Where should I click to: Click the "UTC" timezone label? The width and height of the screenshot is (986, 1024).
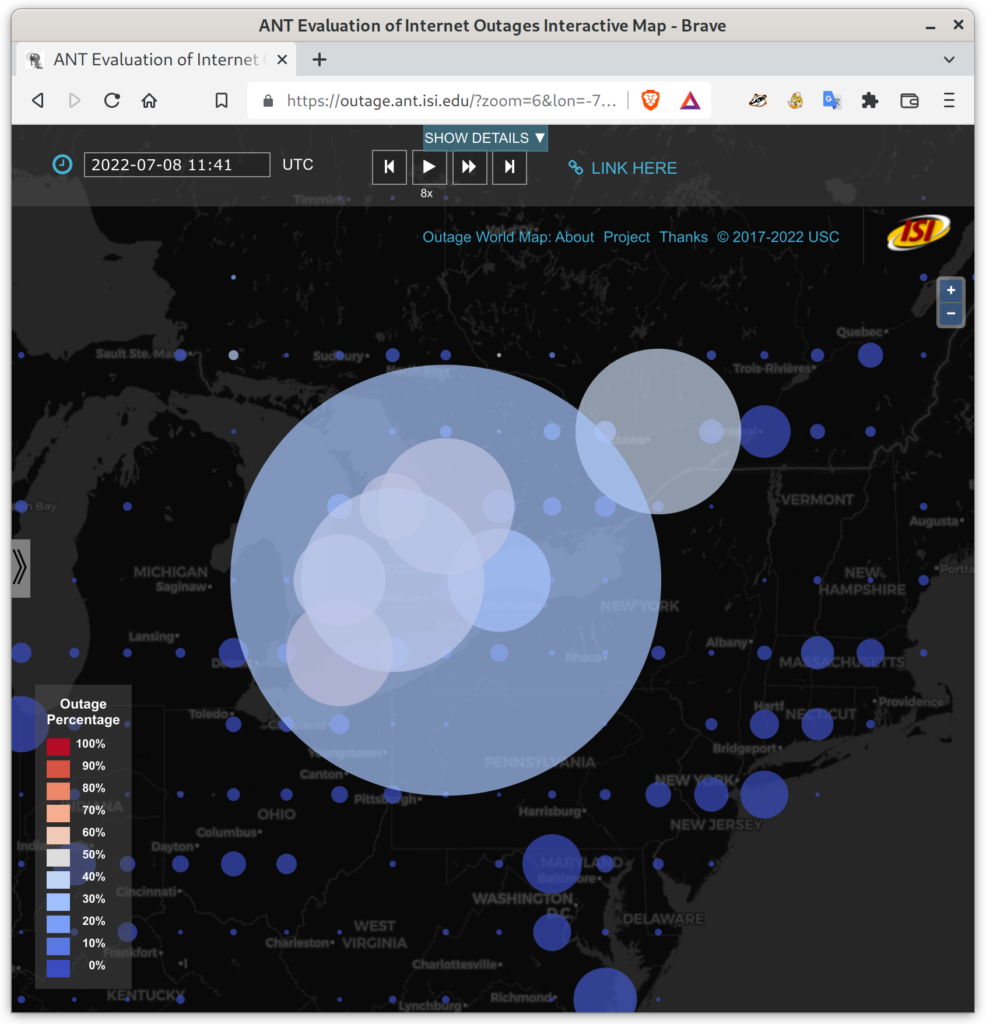[x=298, y=165]
